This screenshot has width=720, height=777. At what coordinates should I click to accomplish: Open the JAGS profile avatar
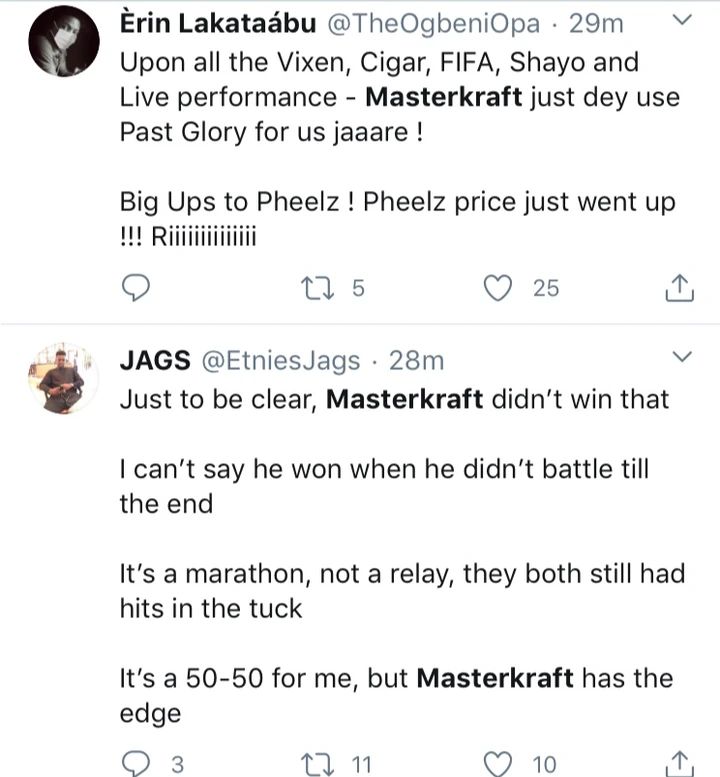click(62, 376)
